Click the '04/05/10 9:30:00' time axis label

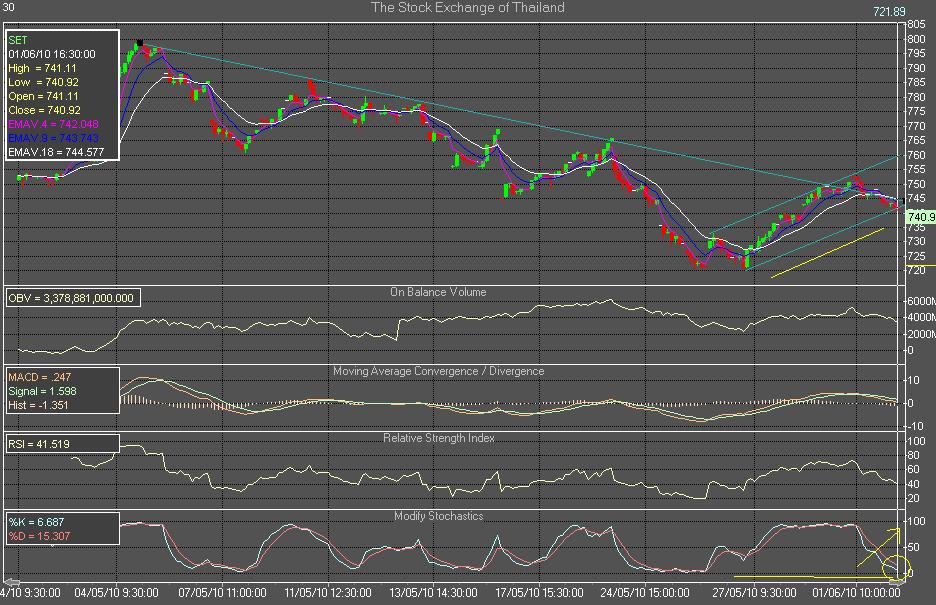click(x=116, y=593)
